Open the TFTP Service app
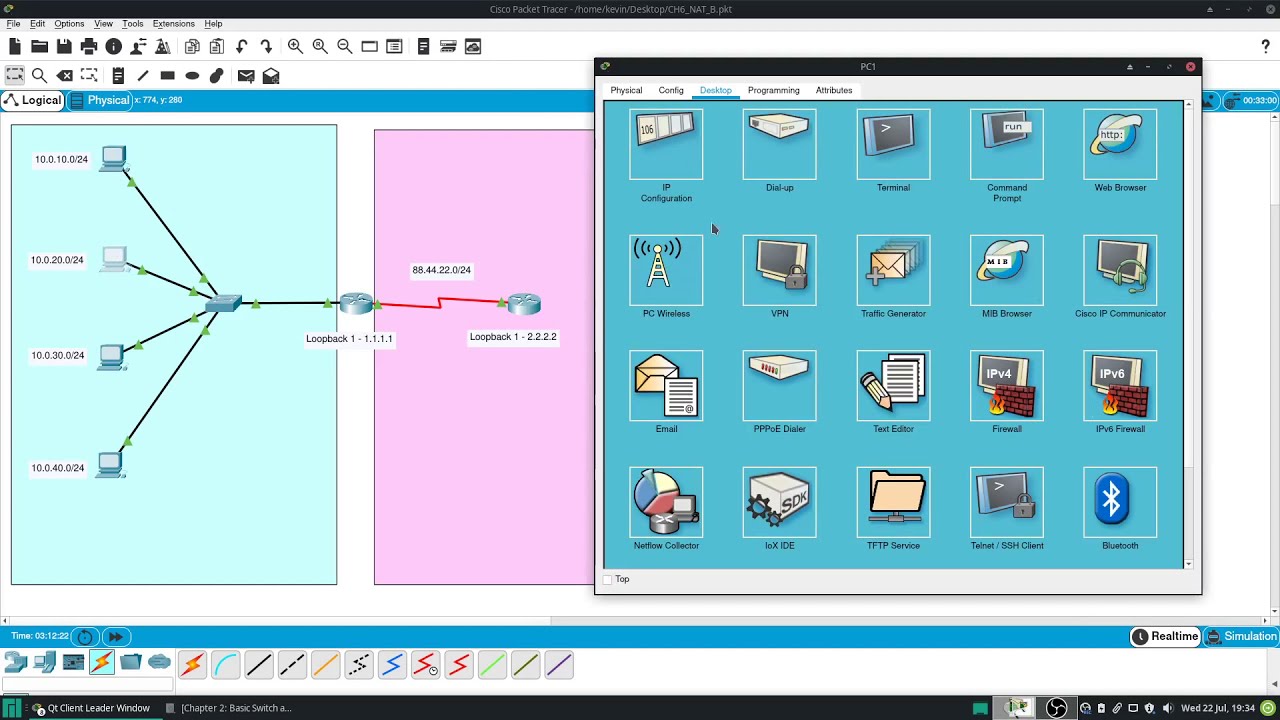 [x=893, y=502]
